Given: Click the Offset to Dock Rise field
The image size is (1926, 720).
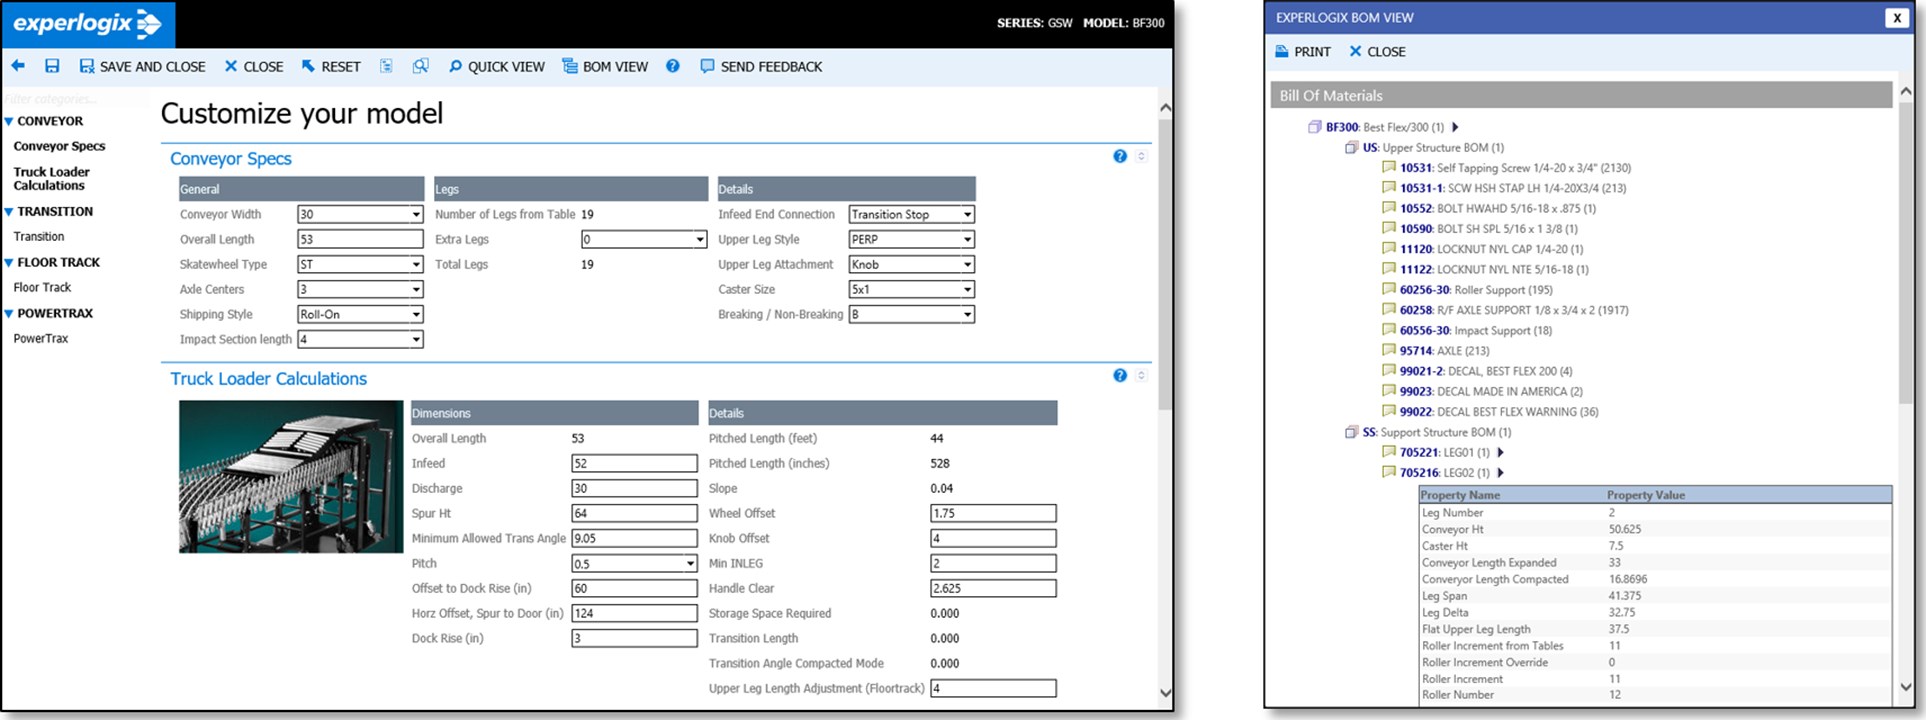Looking at the screenshot, I should pyautogui.click(x=634, y=588).
